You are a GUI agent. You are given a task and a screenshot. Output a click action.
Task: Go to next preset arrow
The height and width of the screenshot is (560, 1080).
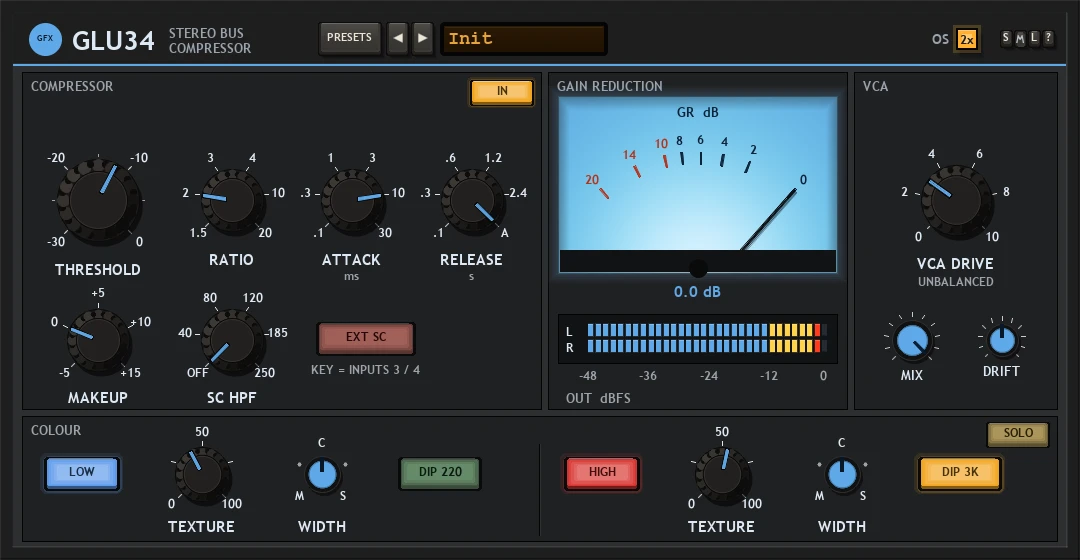423,39
